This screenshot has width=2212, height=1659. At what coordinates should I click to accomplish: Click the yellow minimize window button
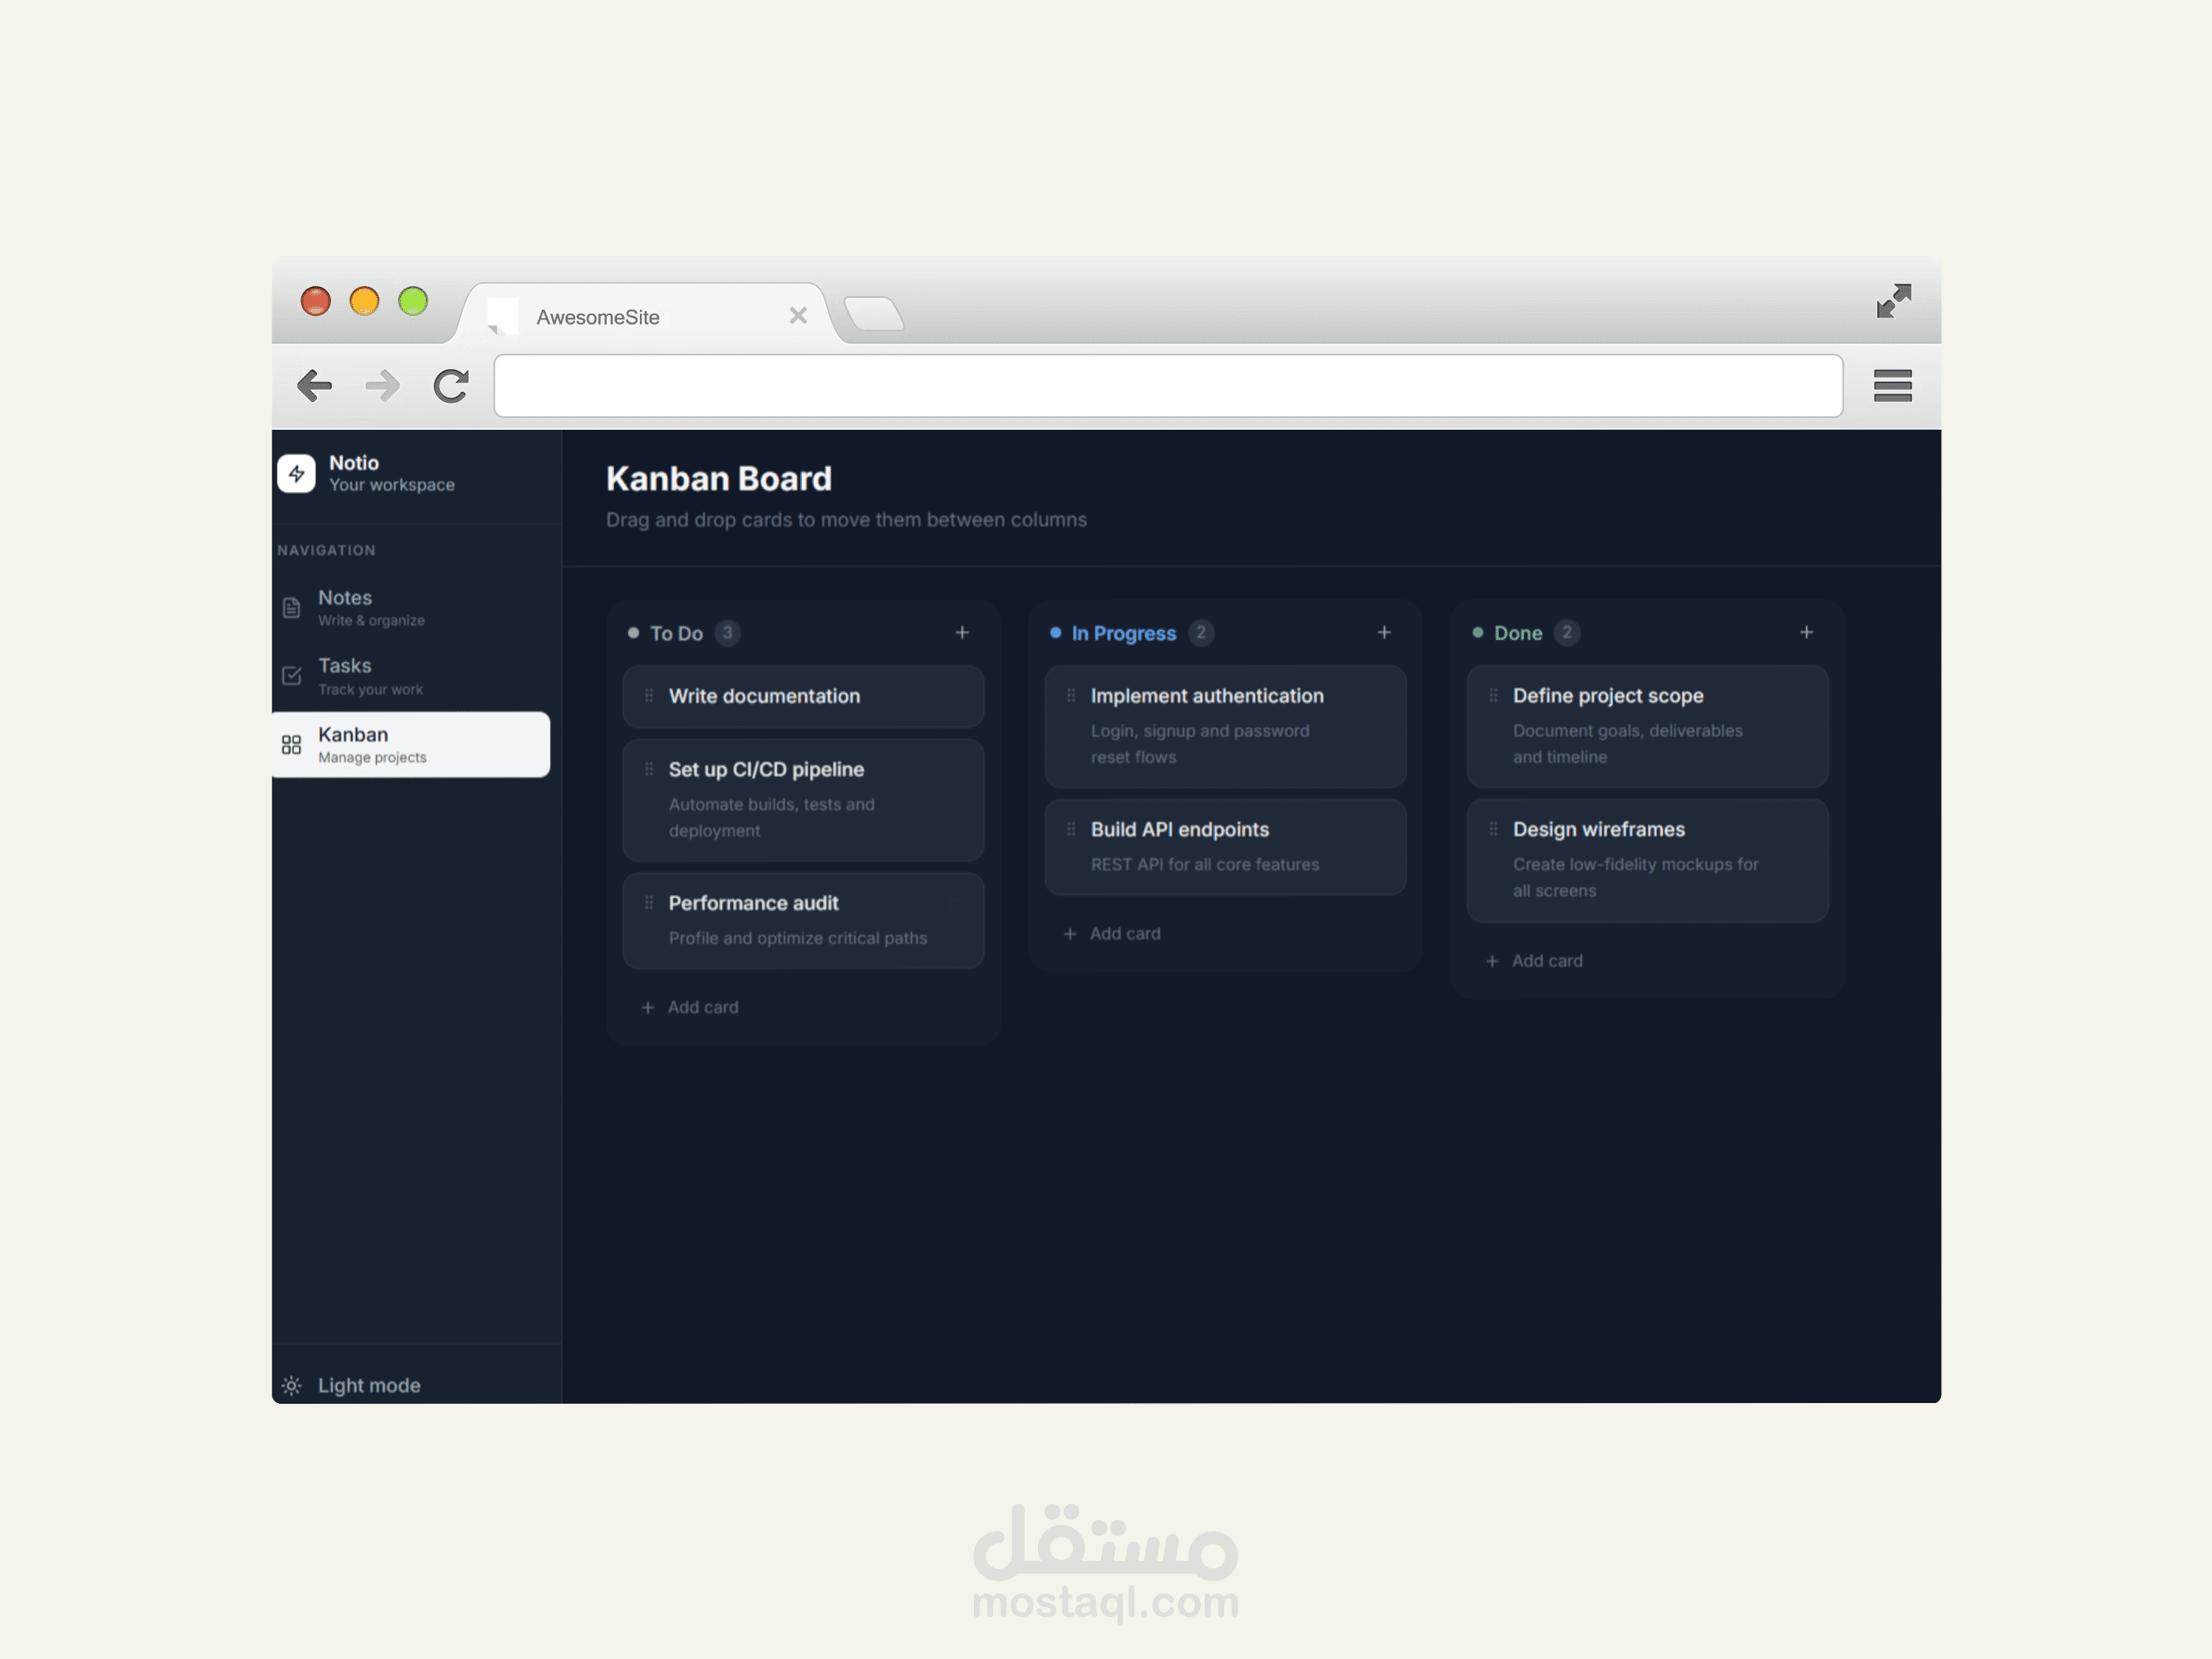364,301
